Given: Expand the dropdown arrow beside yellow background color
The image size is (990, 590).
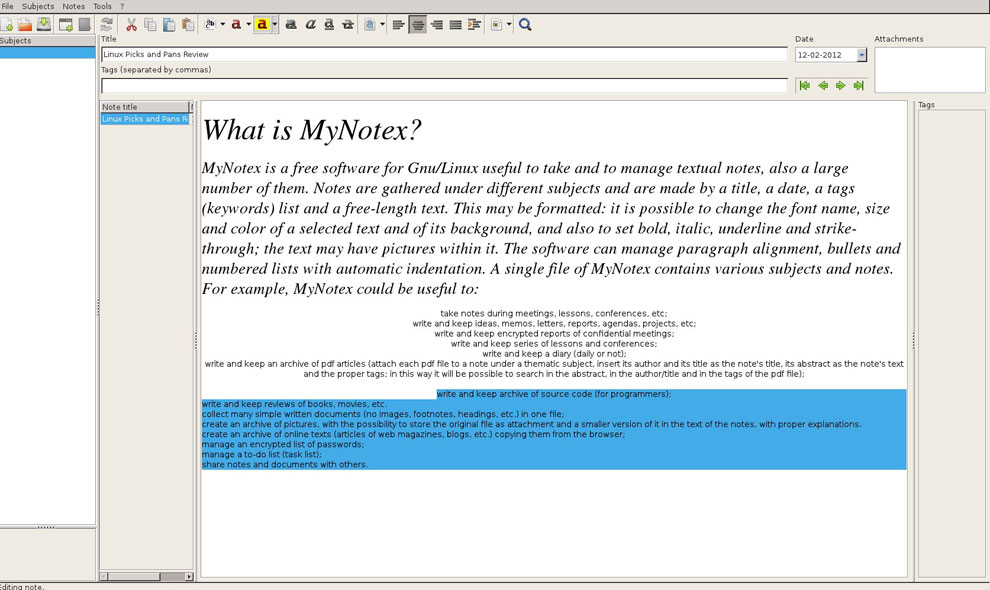Looking at the screenshot, I should click(275, 25).
